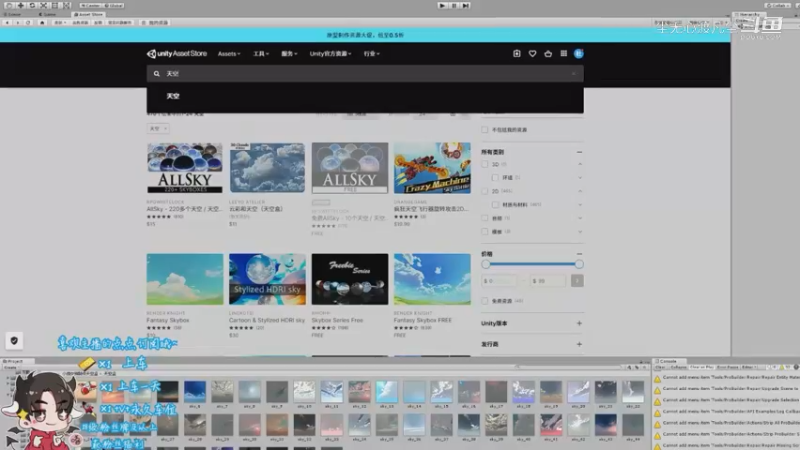Expand the Unity版本 filter section
Image resolution: width=800 pixels, height=450 pixels.
pos(579,323)
